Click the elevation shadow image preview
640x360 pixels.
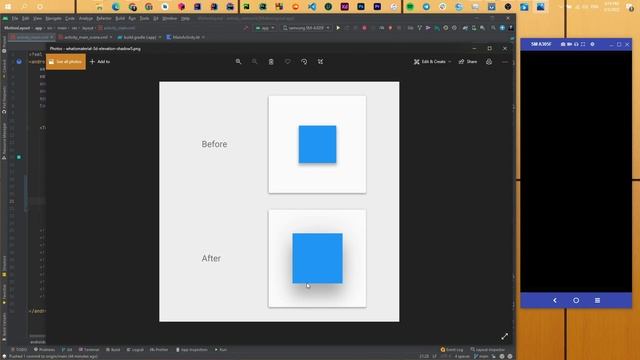click(279, 202)
